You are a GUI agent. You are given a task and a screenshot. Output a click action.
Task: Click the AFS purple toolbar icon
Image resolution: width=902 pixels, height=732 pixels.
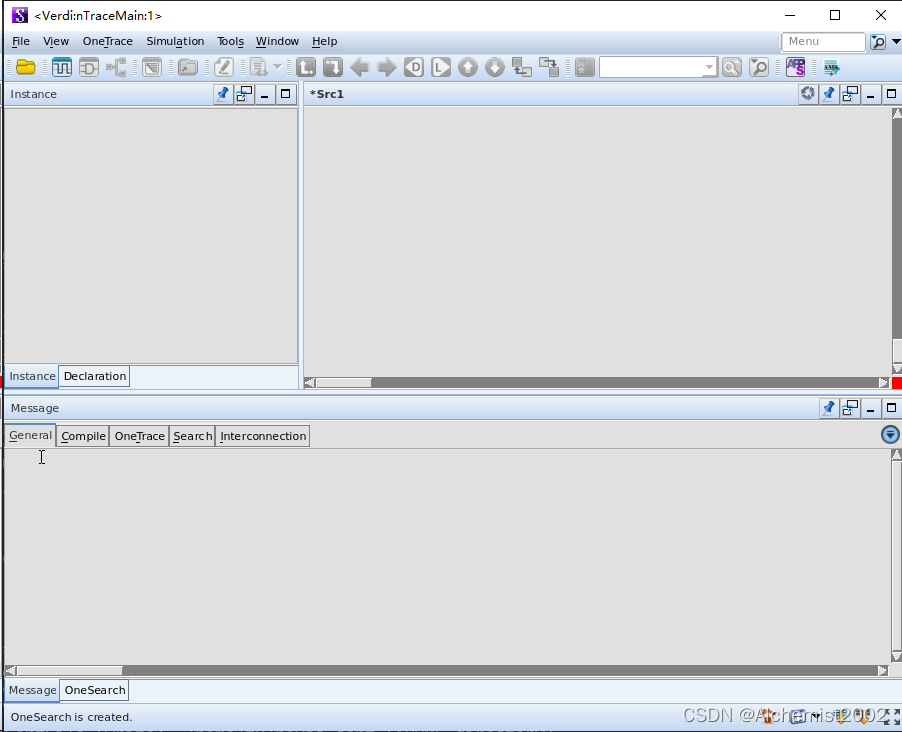point(796,67)
